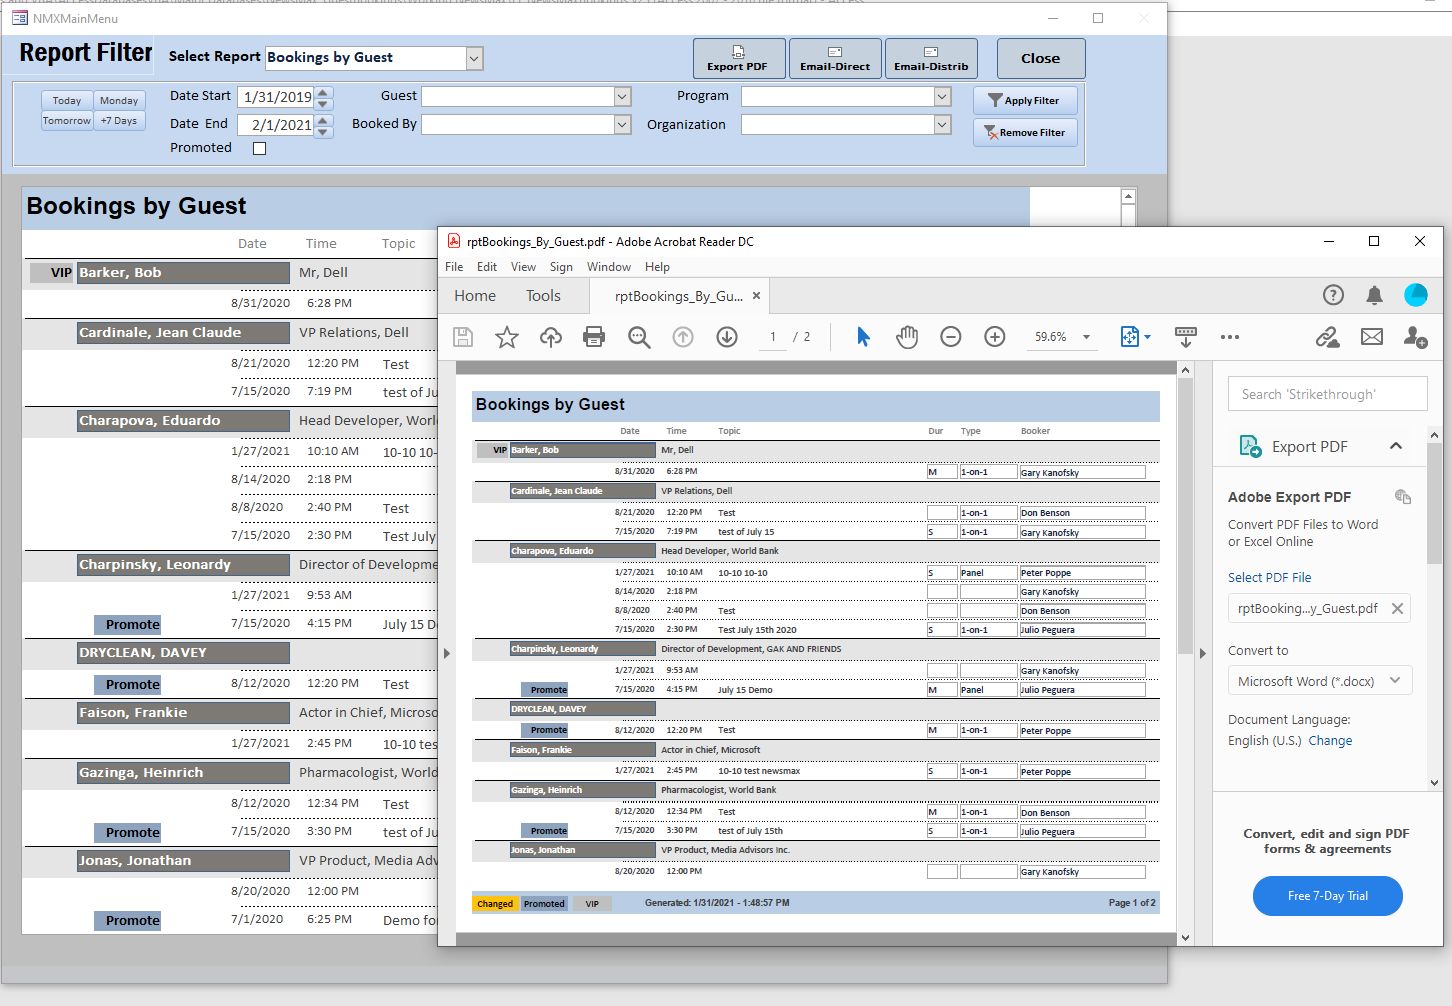Viewport: 1452px width, 1006px height.
Task: Open the Sign menu in Acrobat
Action: [561, 267]
